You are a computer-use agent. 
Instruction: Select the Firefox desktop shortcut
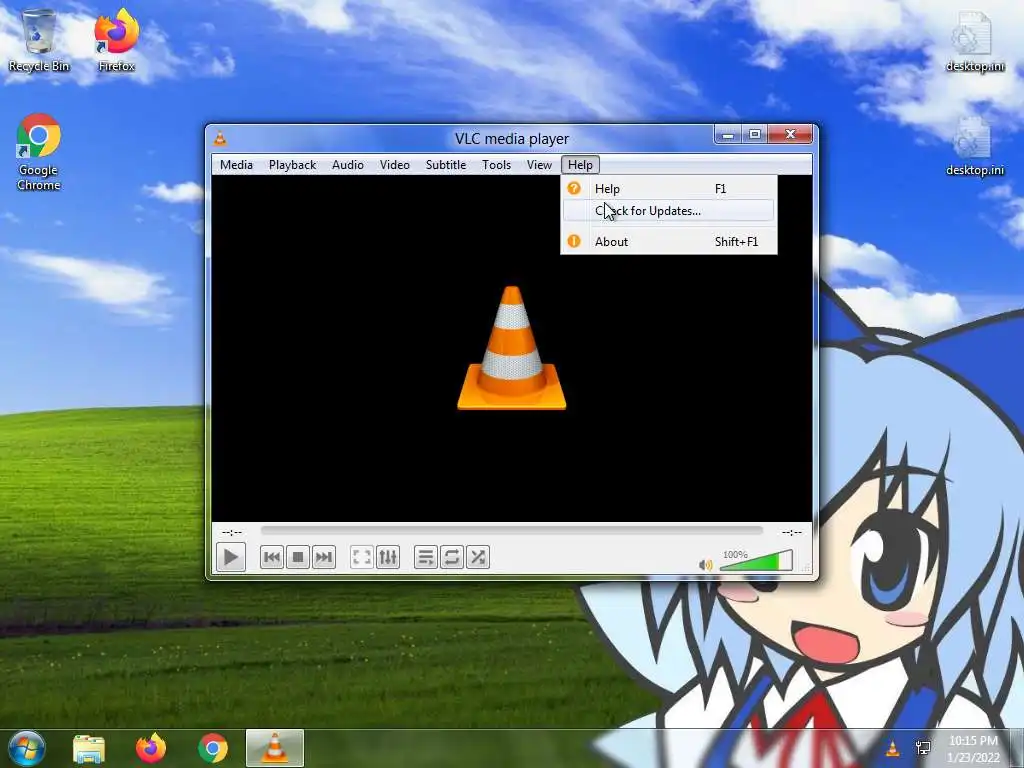pos(116,40)
